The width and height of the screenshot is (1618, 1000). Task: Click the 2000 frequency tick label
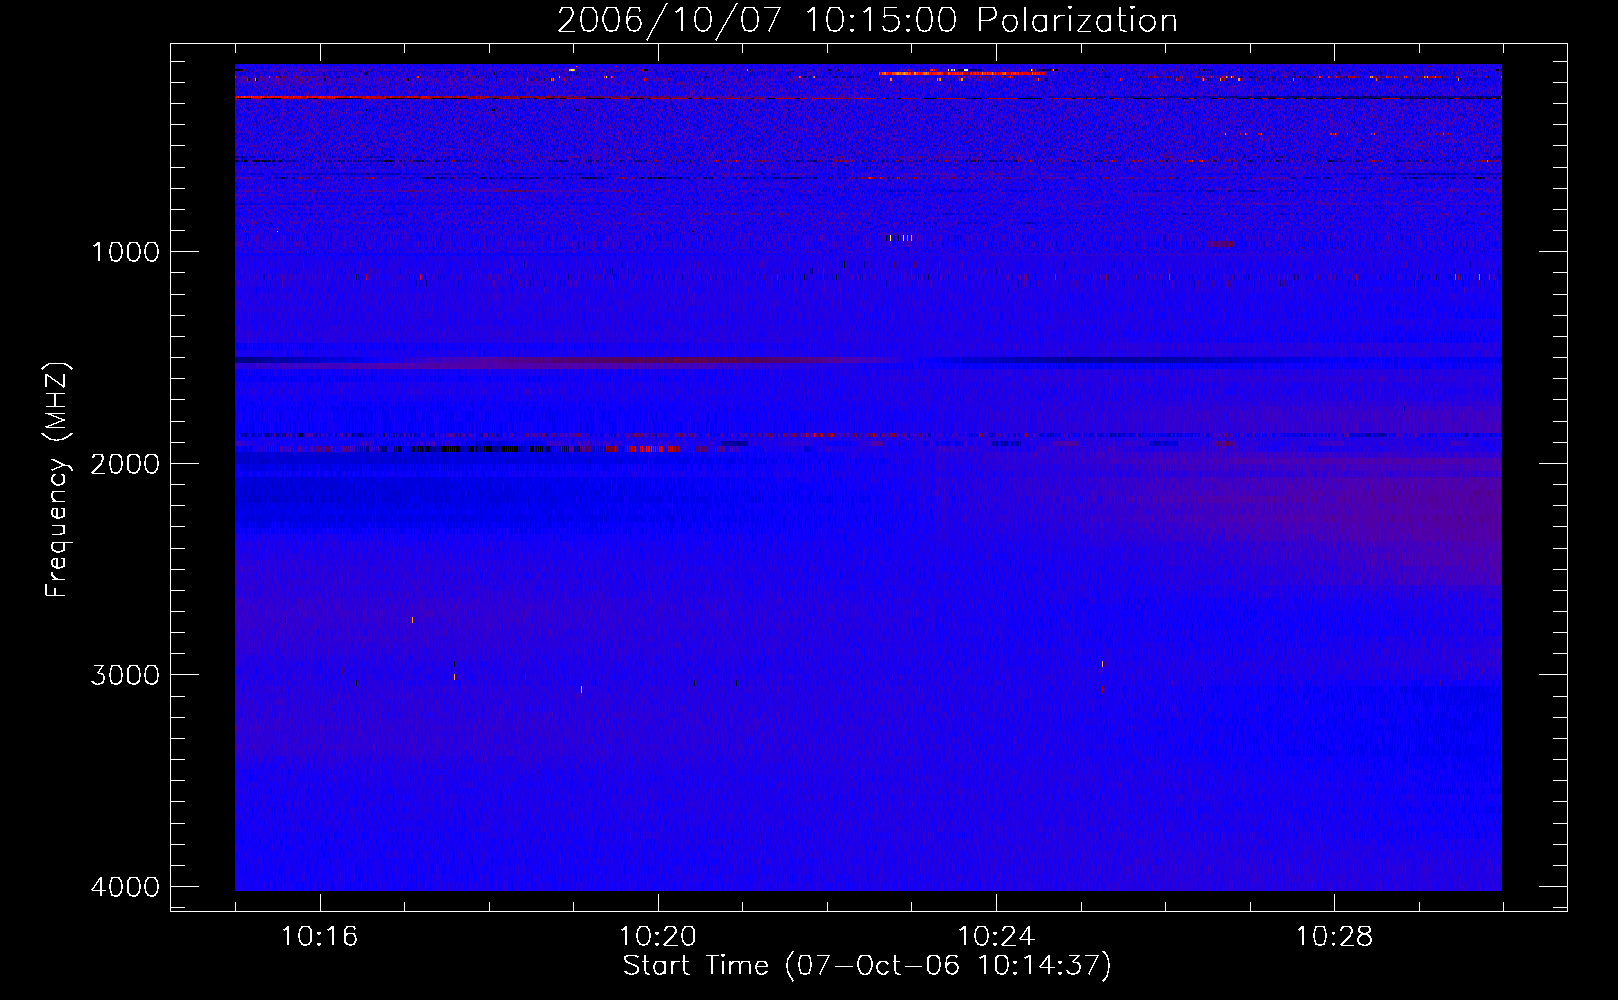(x=125, y=463)
